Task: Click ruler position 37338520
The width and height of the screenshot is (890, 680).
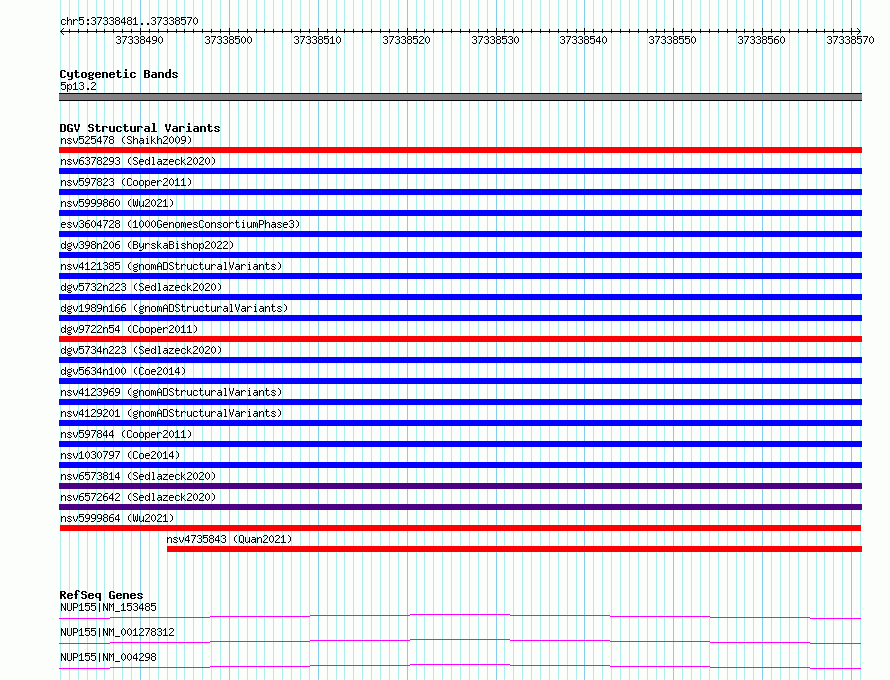Action: (x=406, y=40)
